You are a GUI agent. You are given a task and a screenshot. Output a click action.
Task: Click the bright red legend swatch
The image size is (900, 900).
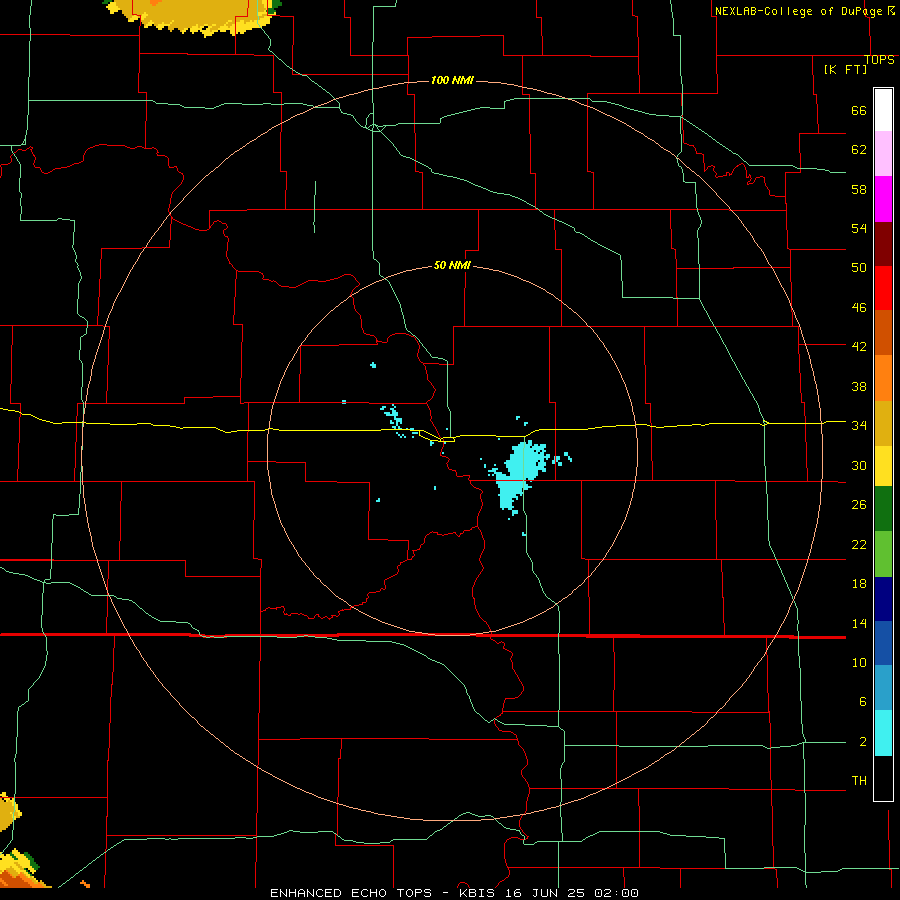point(883,288)
